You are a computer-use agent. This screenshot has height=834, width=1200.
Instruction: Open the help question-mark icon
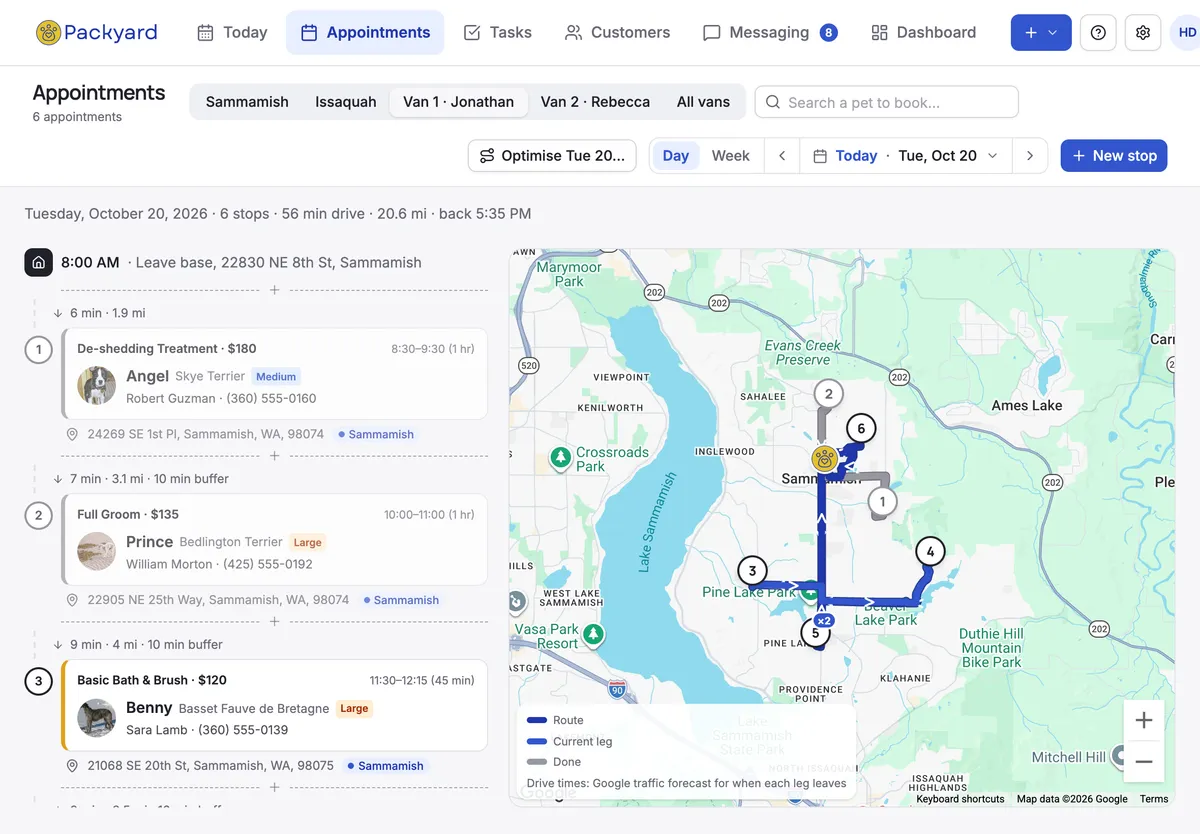tap(1098, 33)
